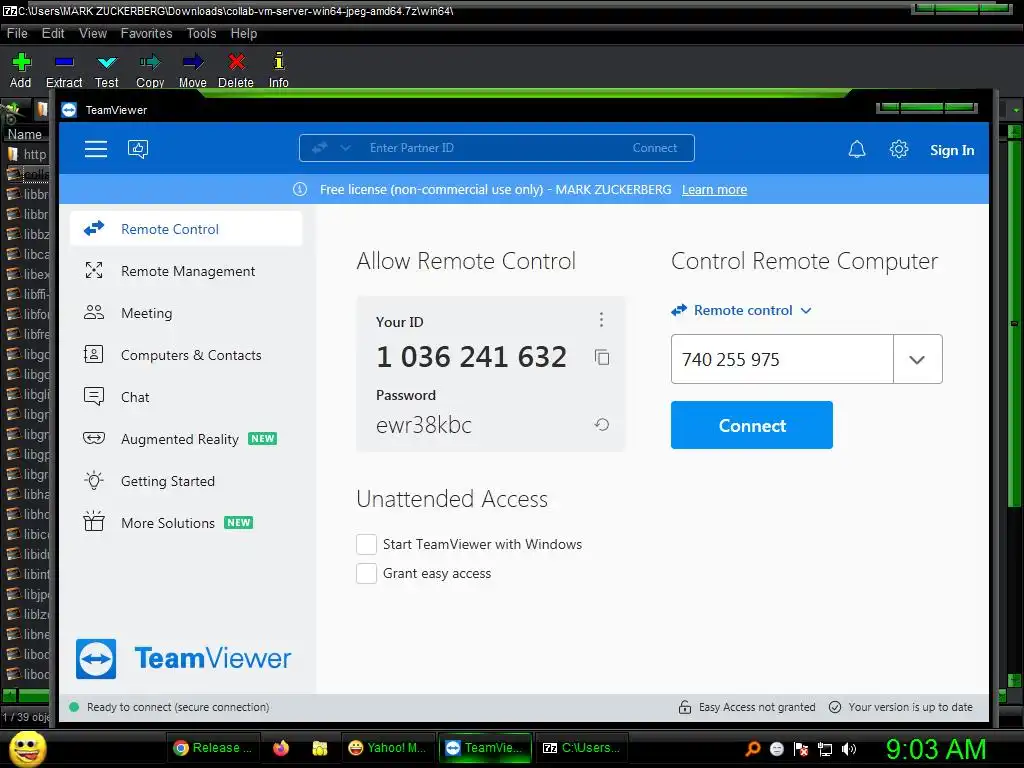Image resolution: width=1024 pixels, height=768 pixels.
Task: Click Copy in the 7-Zip toolbar
Action: point(150,70)
